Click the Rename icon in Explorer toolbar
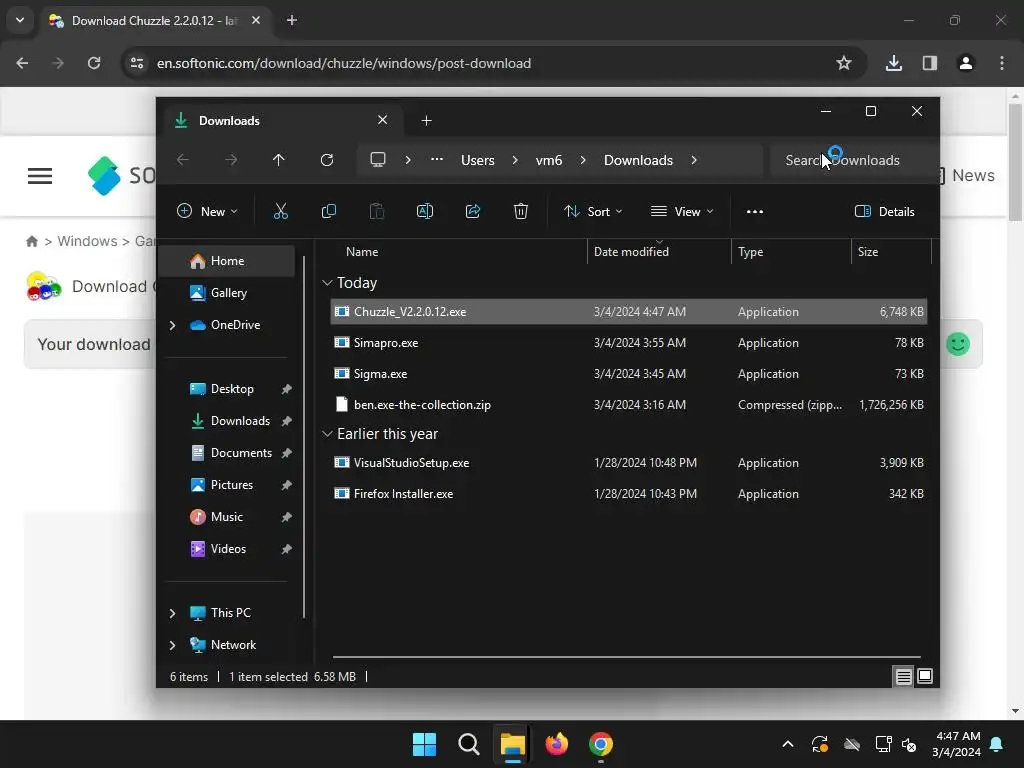Viewport: 1024px width, 768px height. (x=424, y=211)
